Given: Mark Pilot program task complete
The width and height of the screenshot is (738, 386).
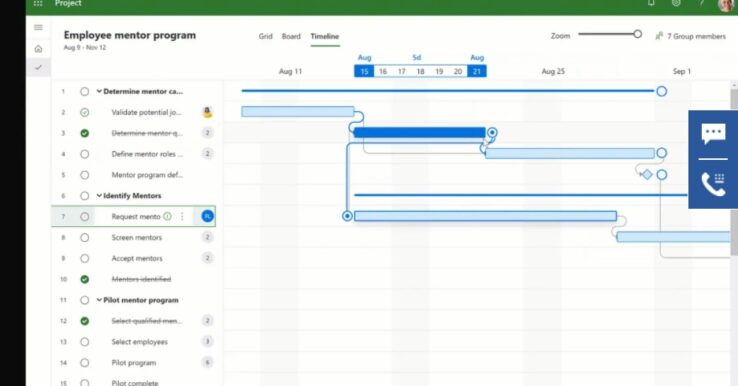Looking at the screenshot, I should pos(84,362).
